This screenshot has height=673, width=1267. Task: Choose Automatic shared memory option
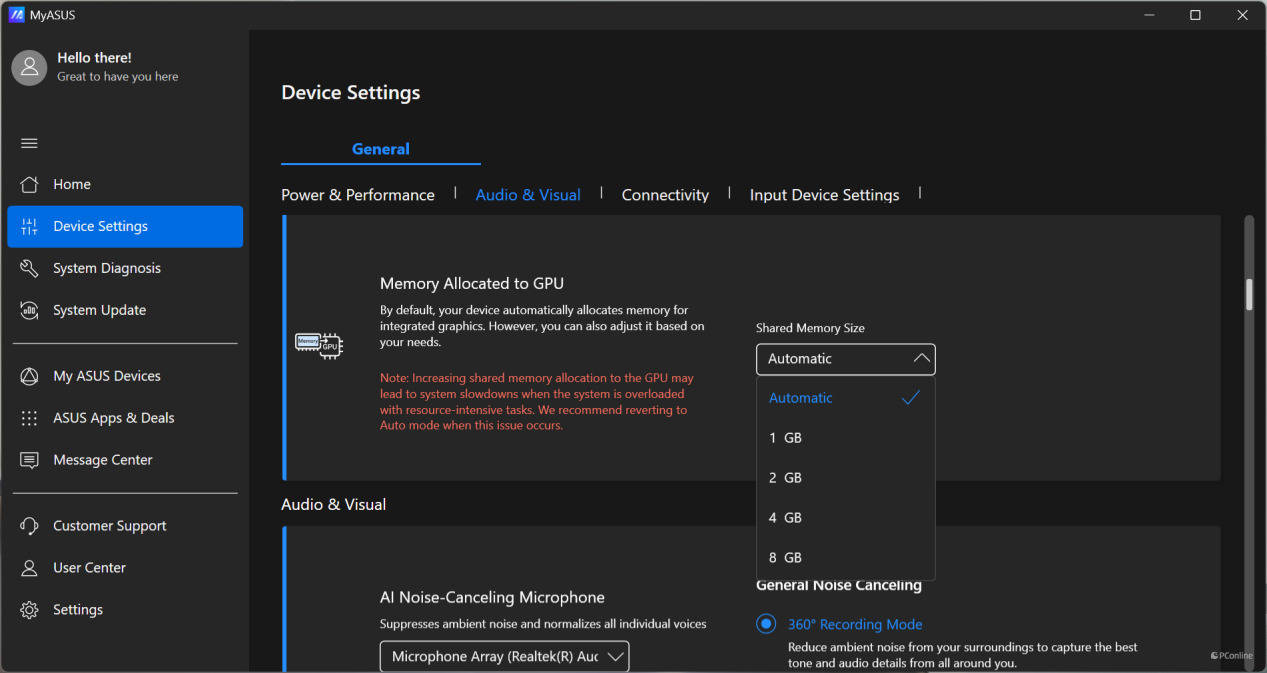[846, 398]
